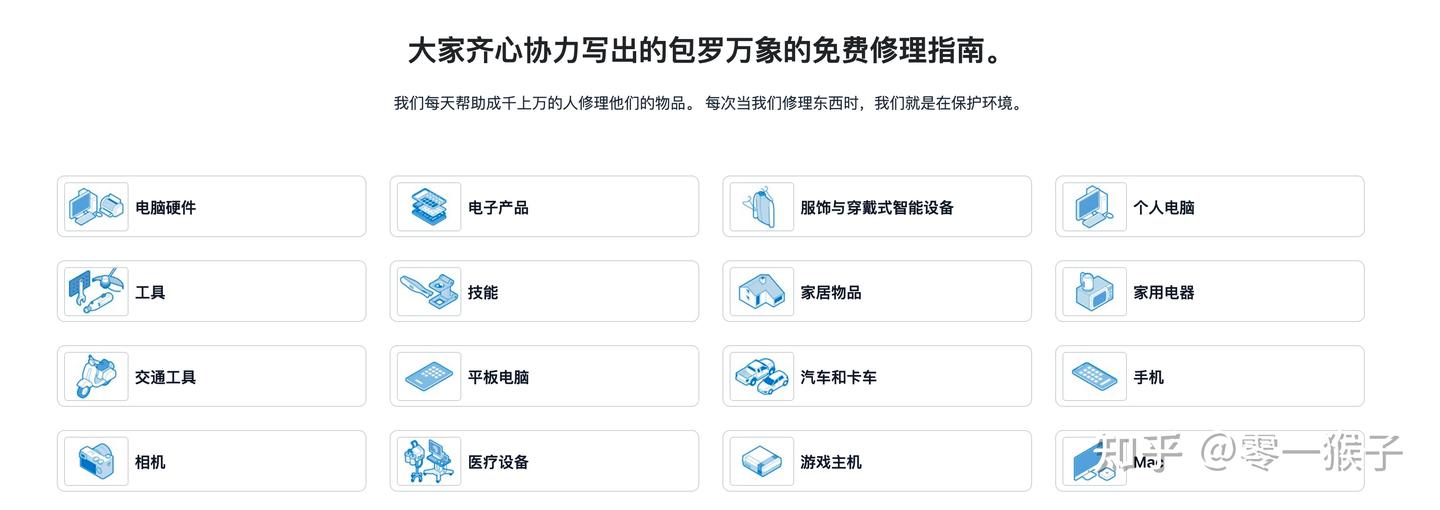Click the 手机 phone icon
Screen dimensions: 1440x510
[x=1094, y=377]
